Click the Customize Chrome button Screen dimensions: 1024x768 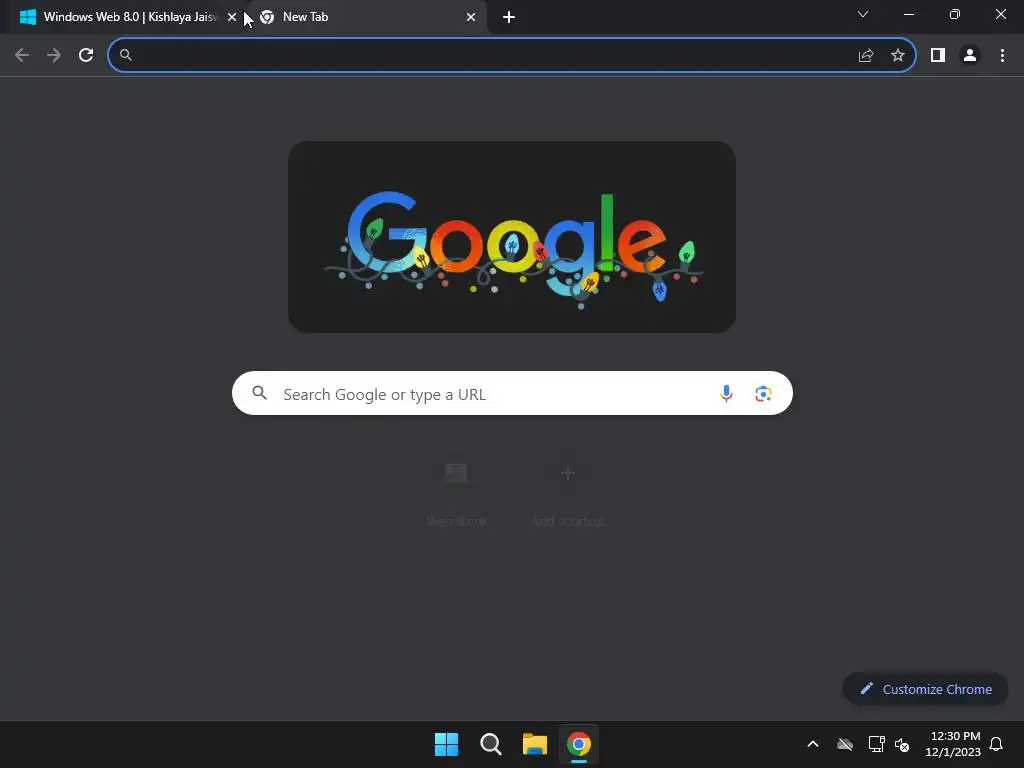pyautogui.click(x=925, y=689)
